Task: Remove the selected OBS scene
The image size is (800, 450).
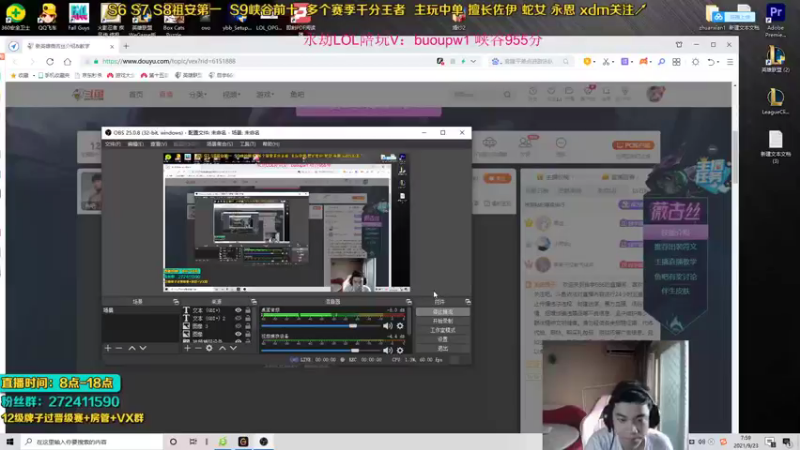Action: pos(119,348)
